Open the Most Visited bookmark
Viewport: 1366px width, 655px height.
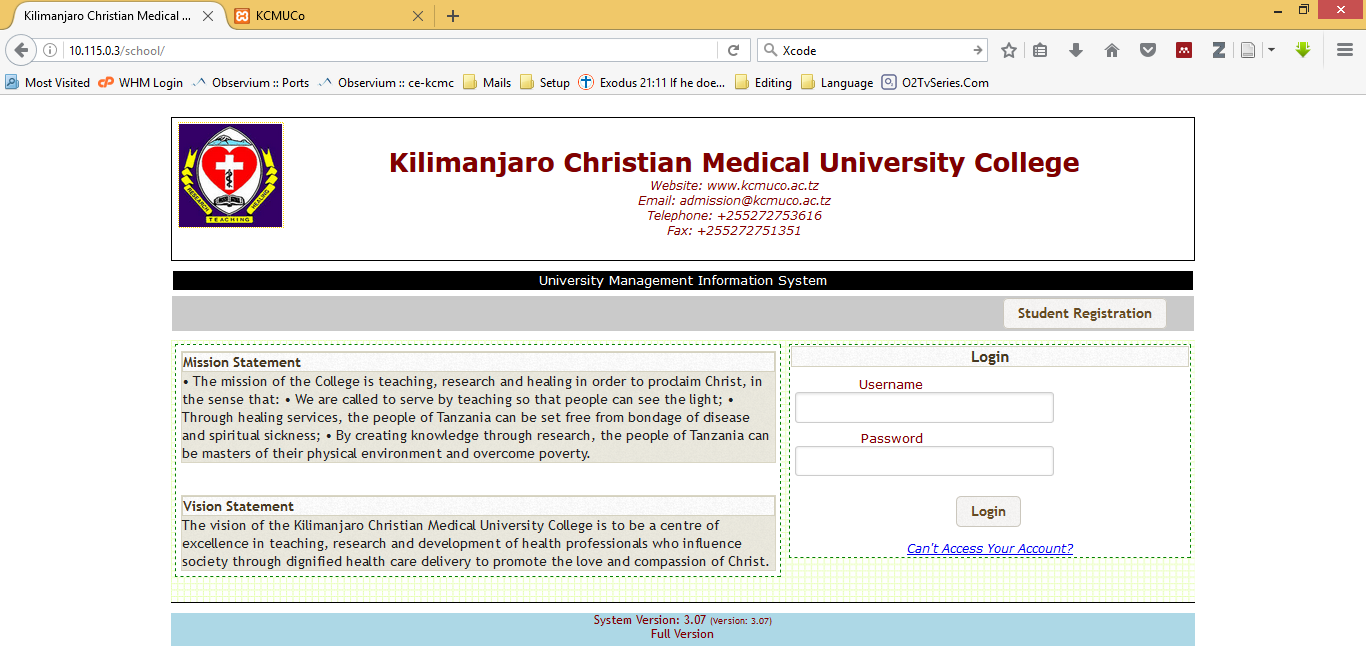(x=47, y=83)
